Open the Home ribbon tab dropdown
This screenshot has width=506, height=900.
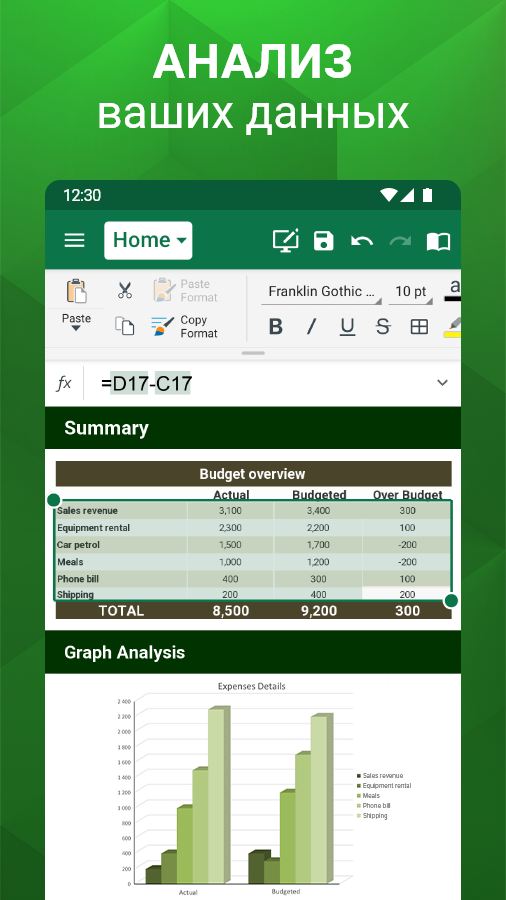tap(149, 240)
